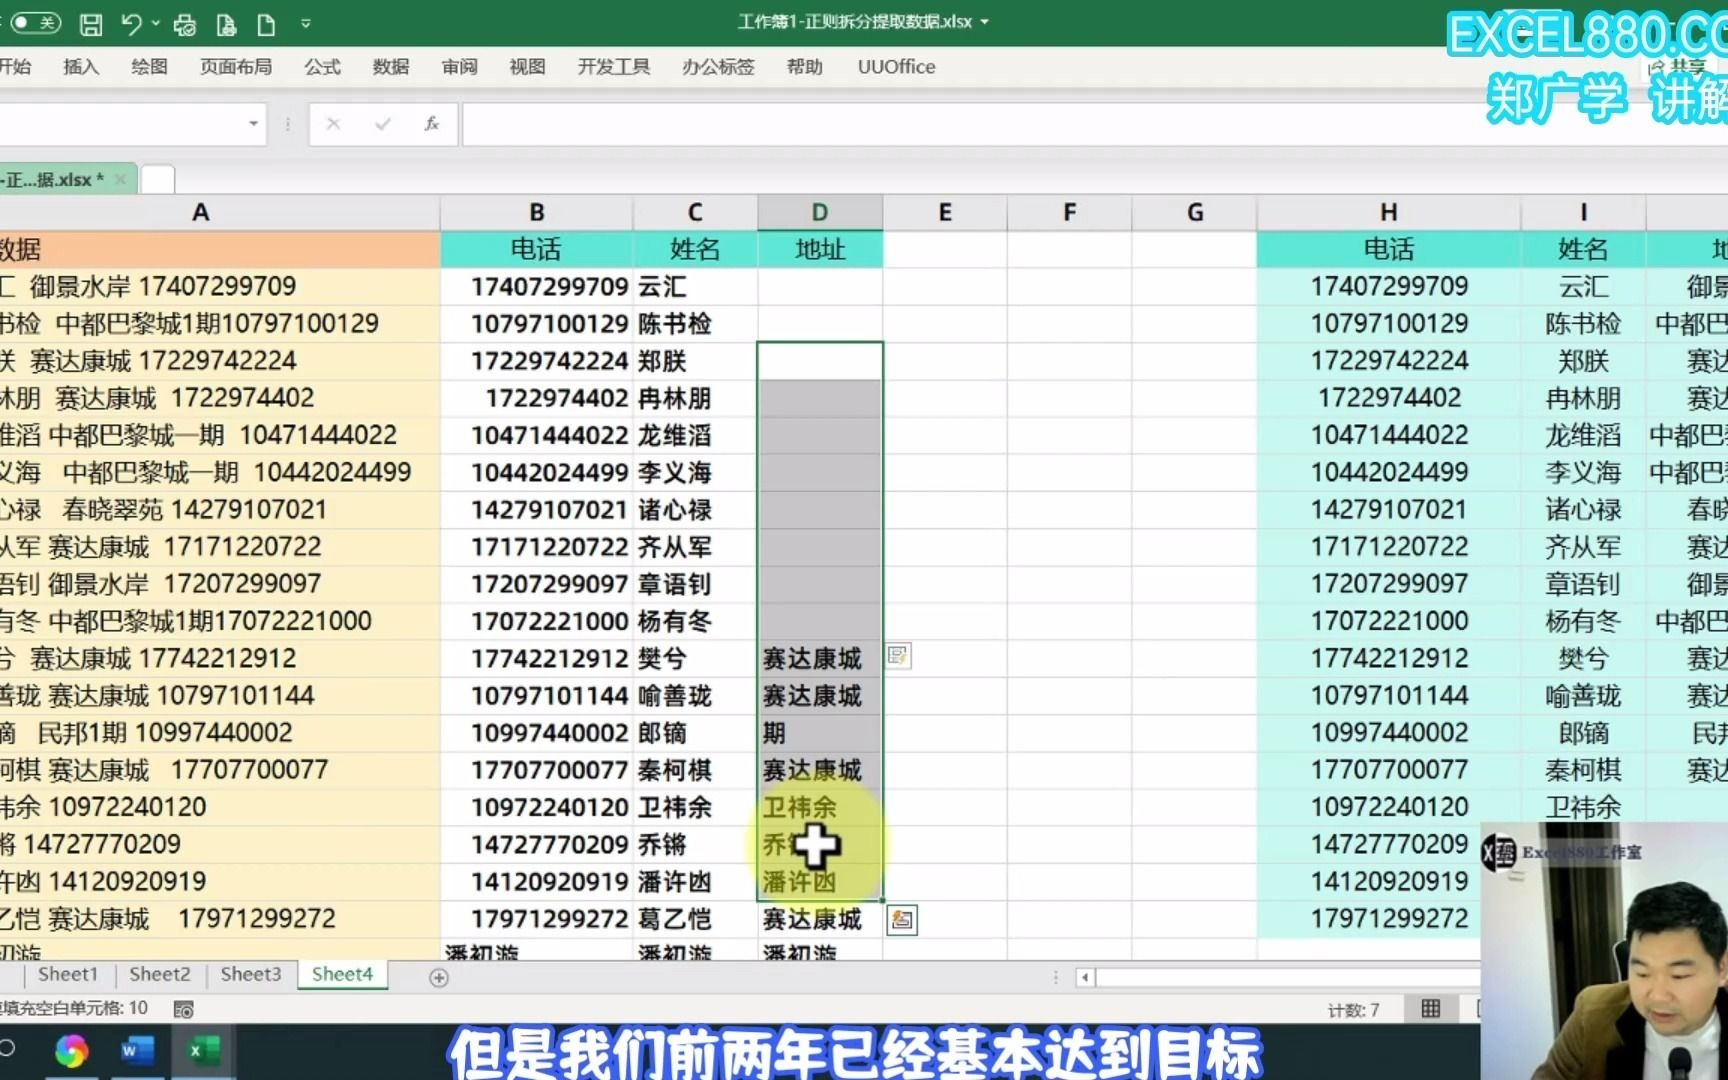Screen dimensions: 1728x1080
Task: Click the checkmark icon in formula bar
Action: click(383, 124)
